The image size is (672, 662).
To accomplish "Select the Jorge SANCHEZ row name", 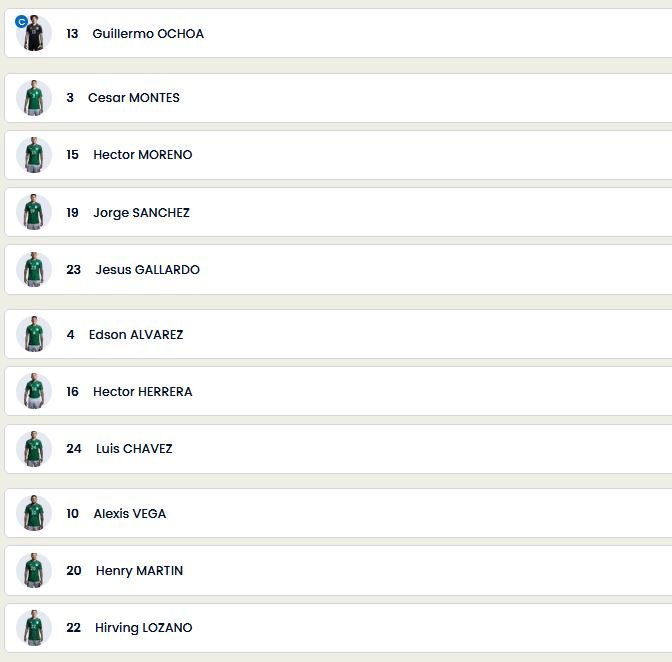I will [x=141, y=213].
